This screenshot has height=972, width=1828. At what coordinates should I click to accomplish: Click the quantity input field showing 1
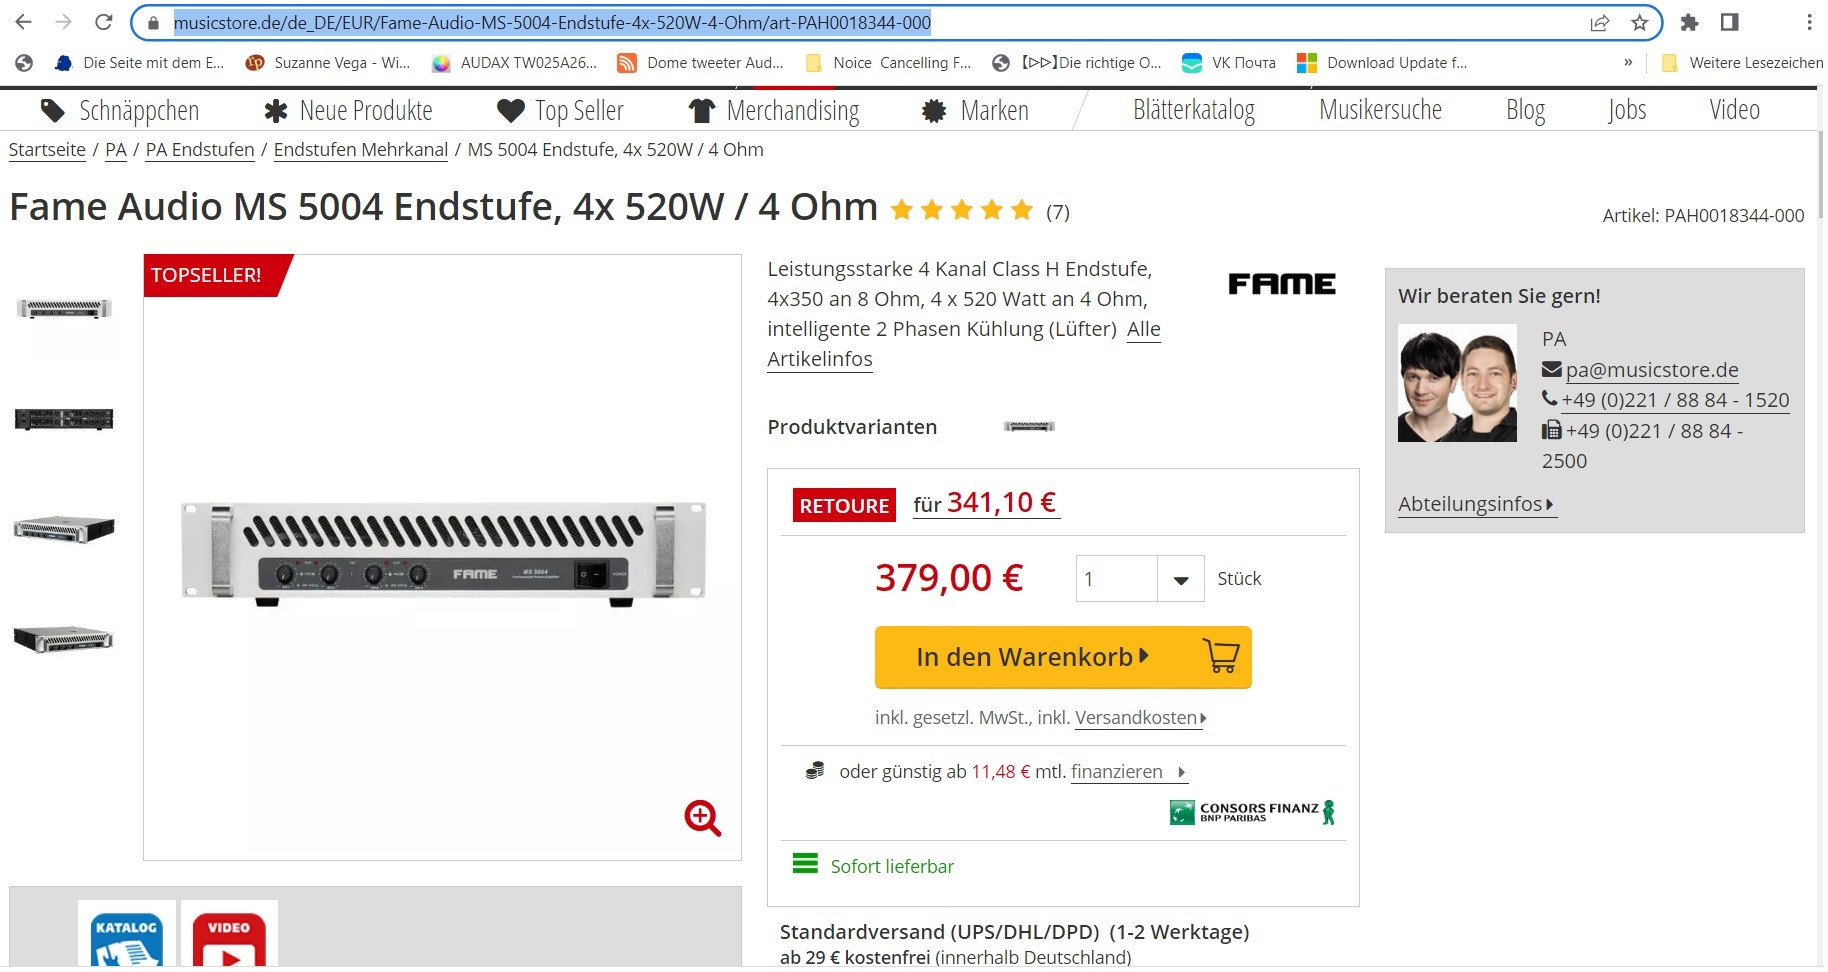tap(1117, 579)
